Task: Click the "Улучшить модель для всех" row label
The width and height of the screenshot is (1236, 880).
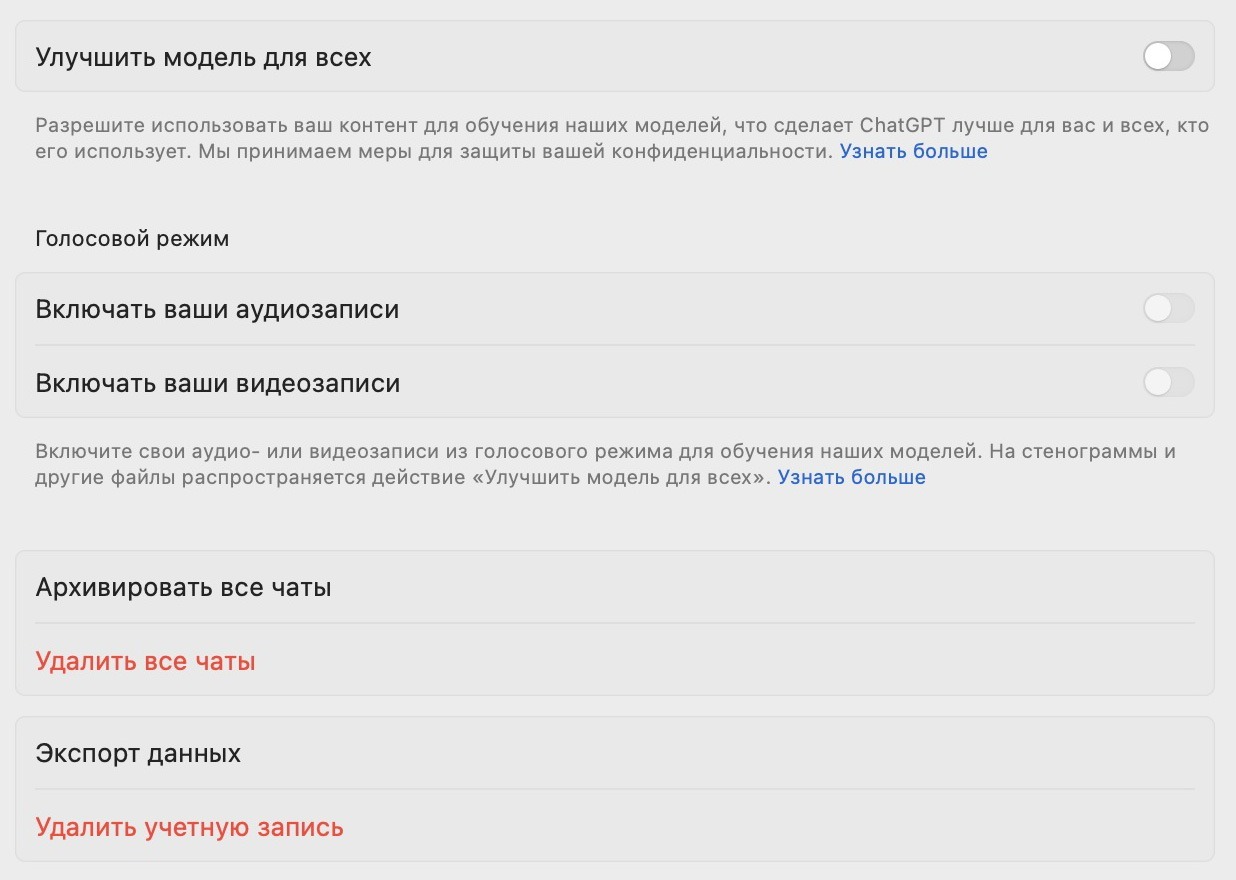Action: click(203, 57)
